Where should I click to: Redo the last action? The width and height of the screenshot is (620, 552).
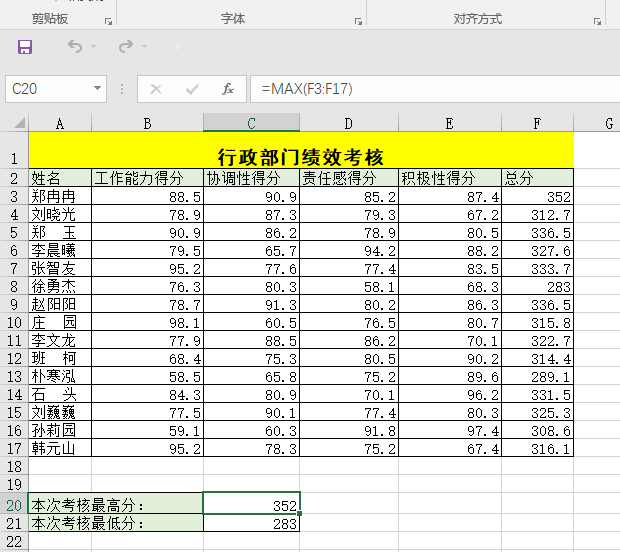click(126, 47)
